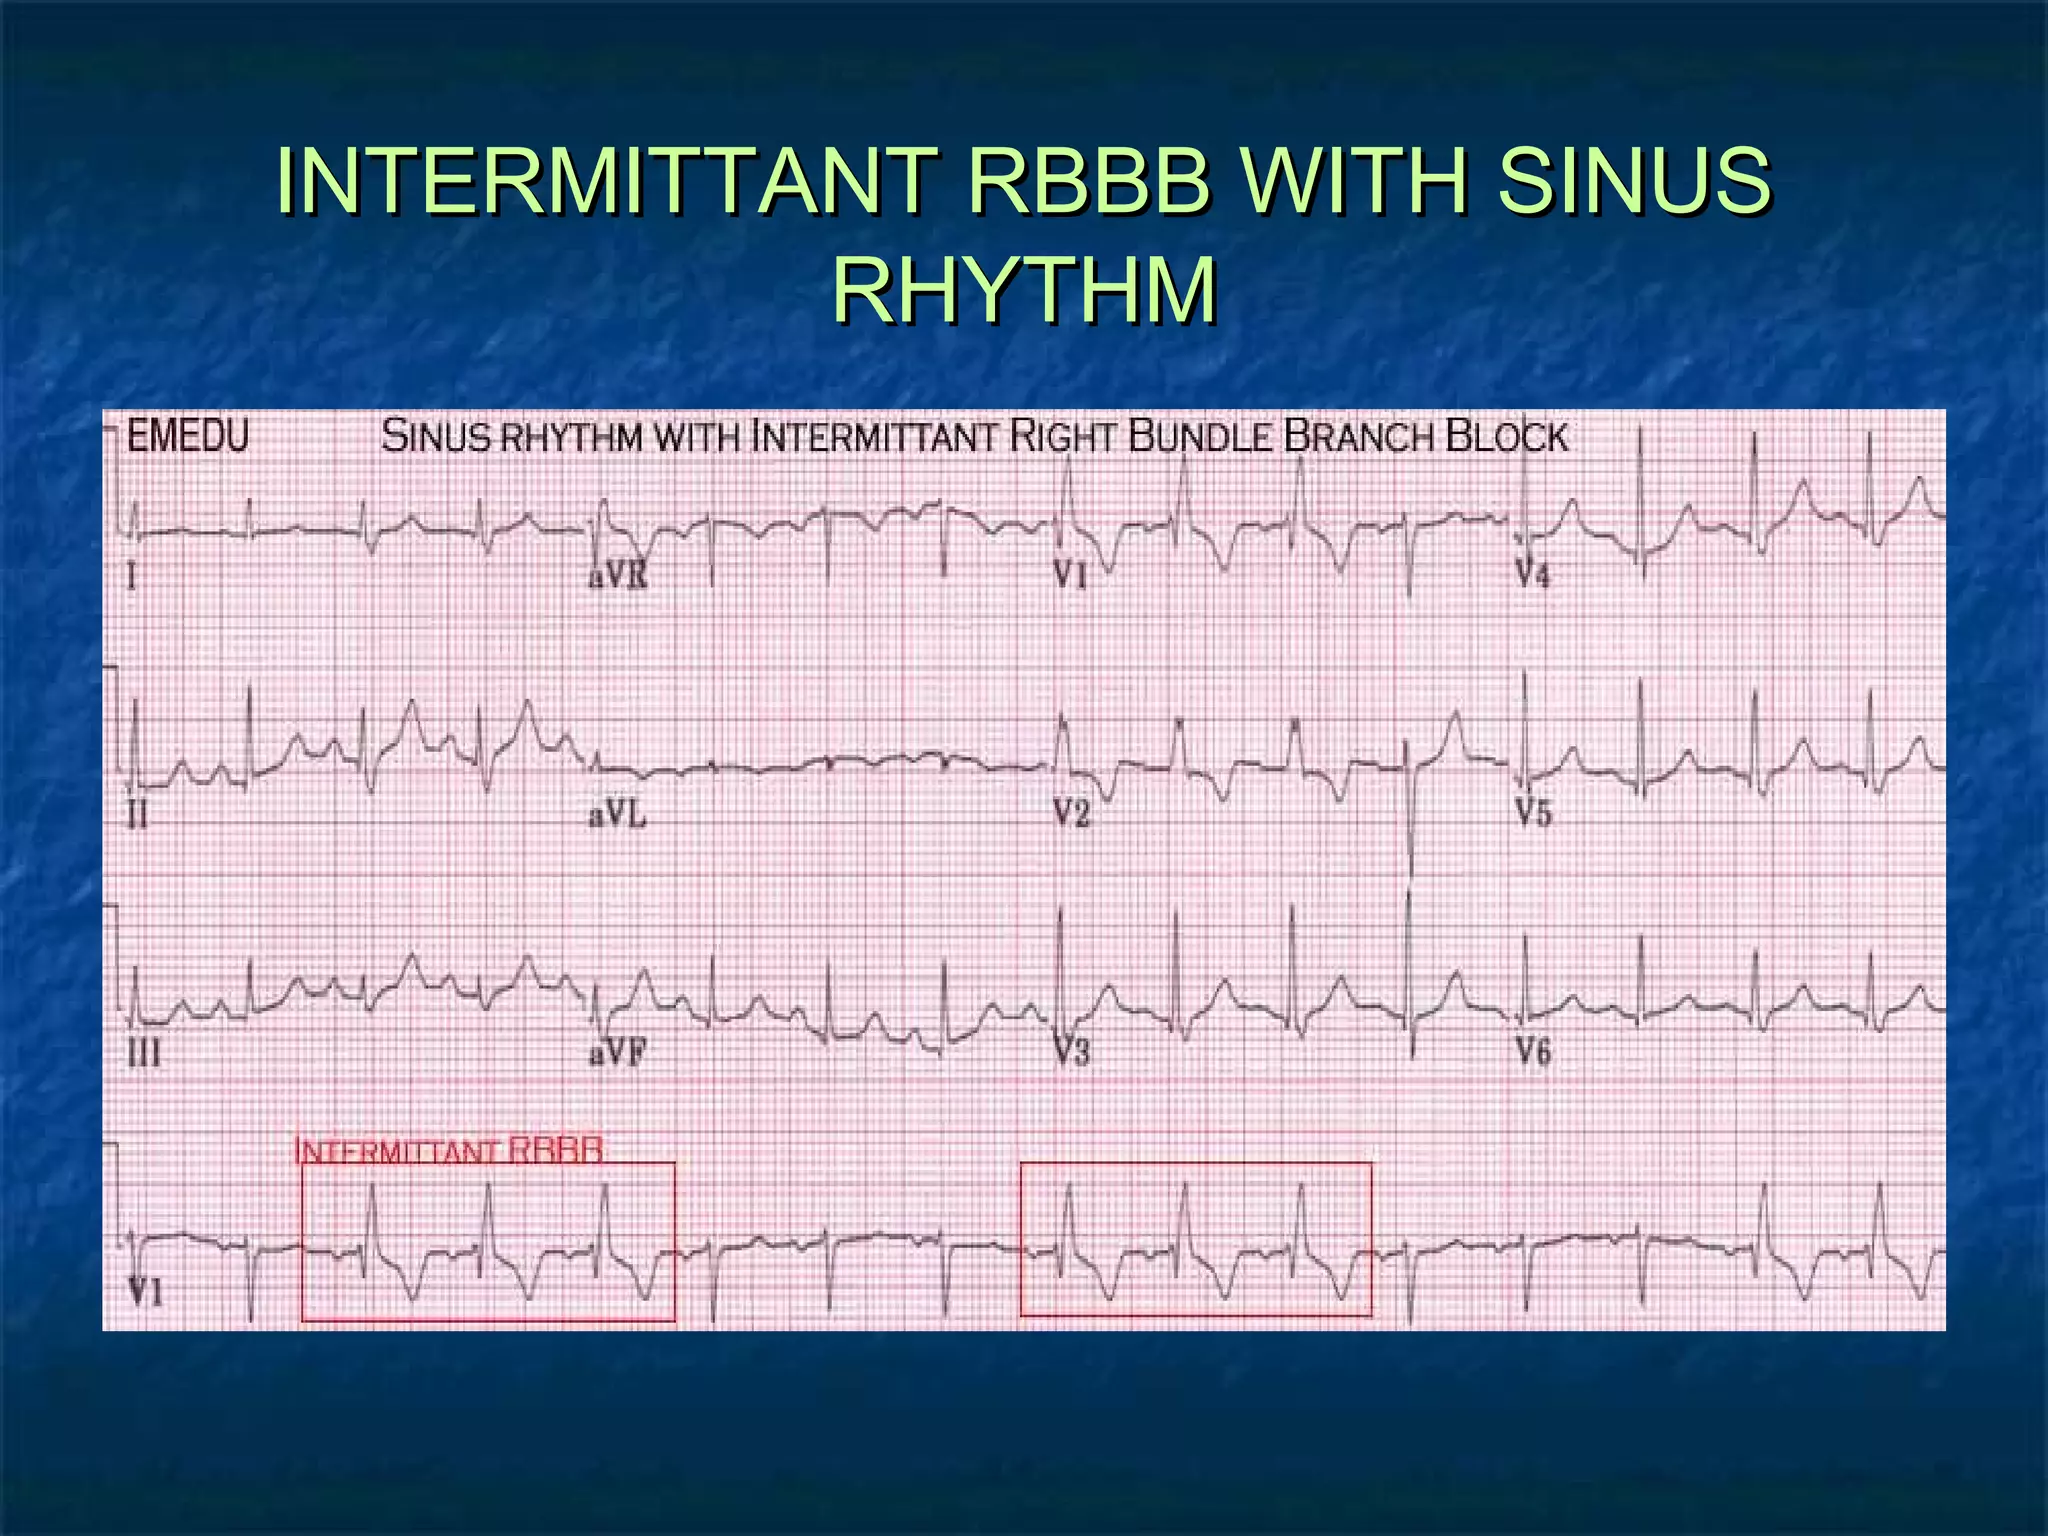Click the 'V3' lead label
This screenshot has height=1536, width=2048.
1071,1052
